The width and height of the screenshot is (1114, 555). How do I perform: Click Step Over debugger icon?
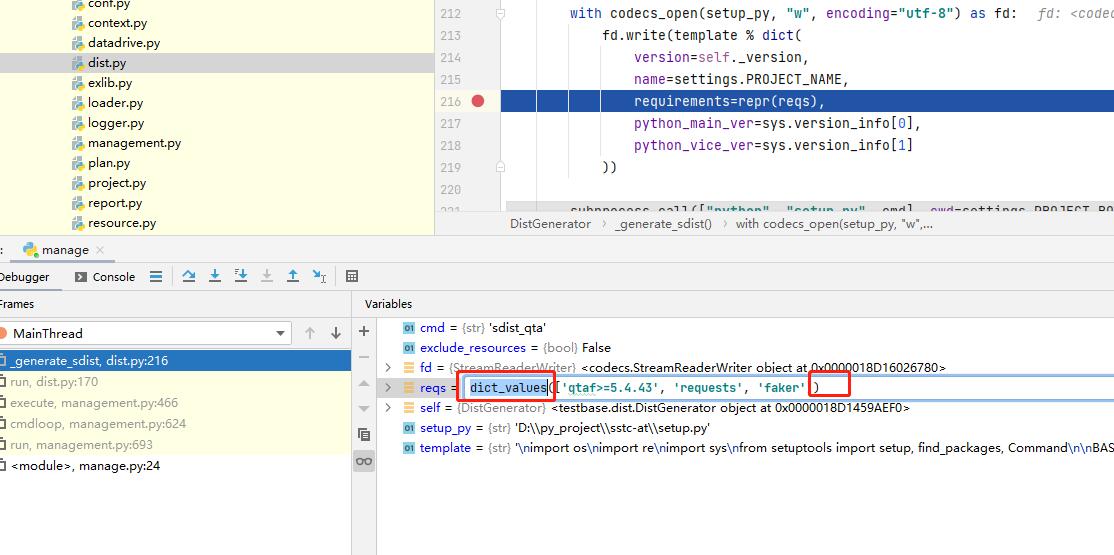pos(189,276)
